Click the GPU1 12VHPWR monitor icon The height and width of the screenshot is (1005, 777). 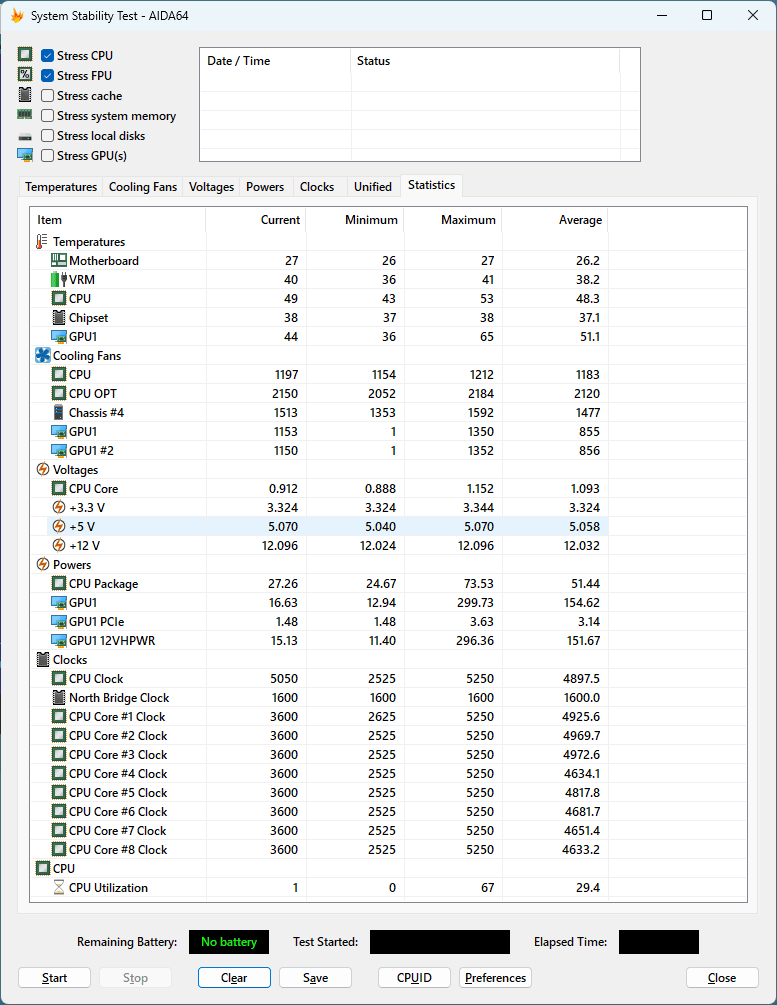coord(59,640)
